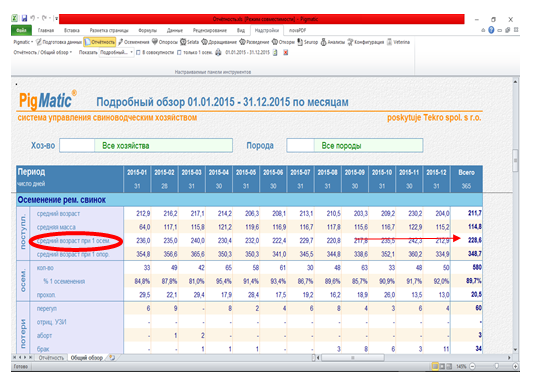Open the Конфигурация tool
Screen dimensions: 535x383
(366, 42)
